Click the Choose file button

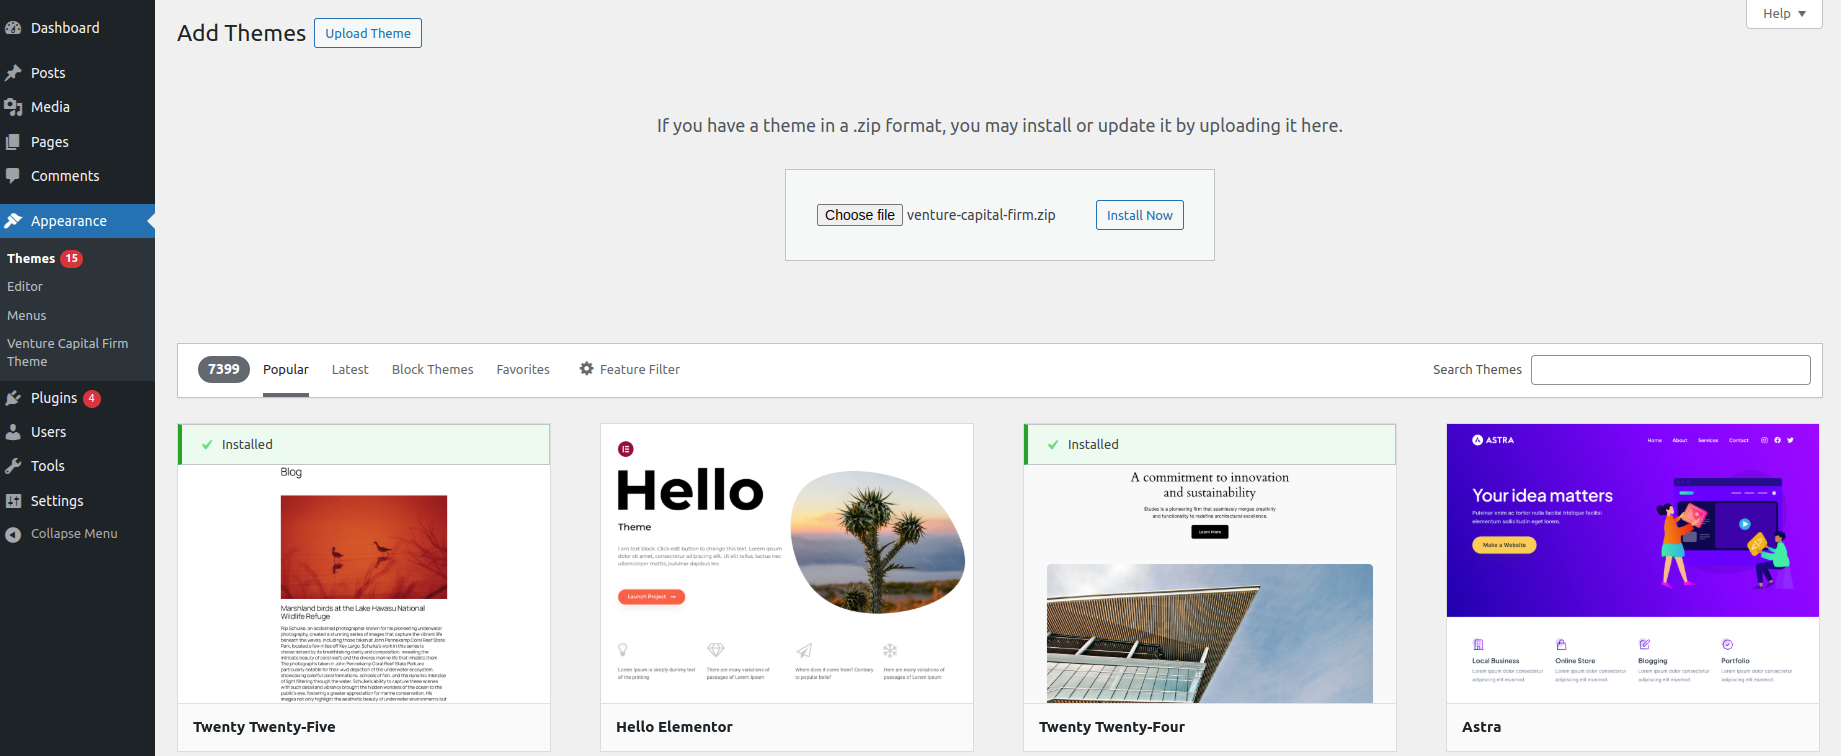(859, 215)
